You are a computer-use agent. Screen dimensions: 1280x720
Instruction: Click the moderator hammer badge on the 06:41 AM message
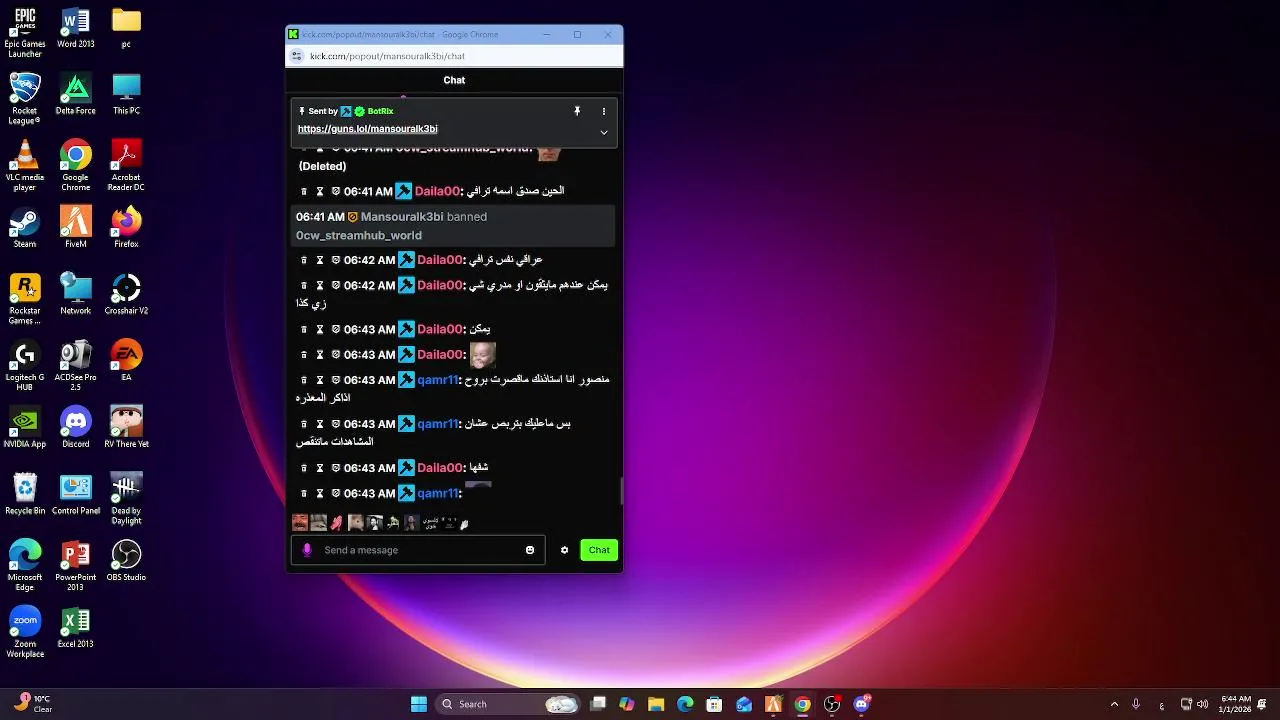[404, 191]
